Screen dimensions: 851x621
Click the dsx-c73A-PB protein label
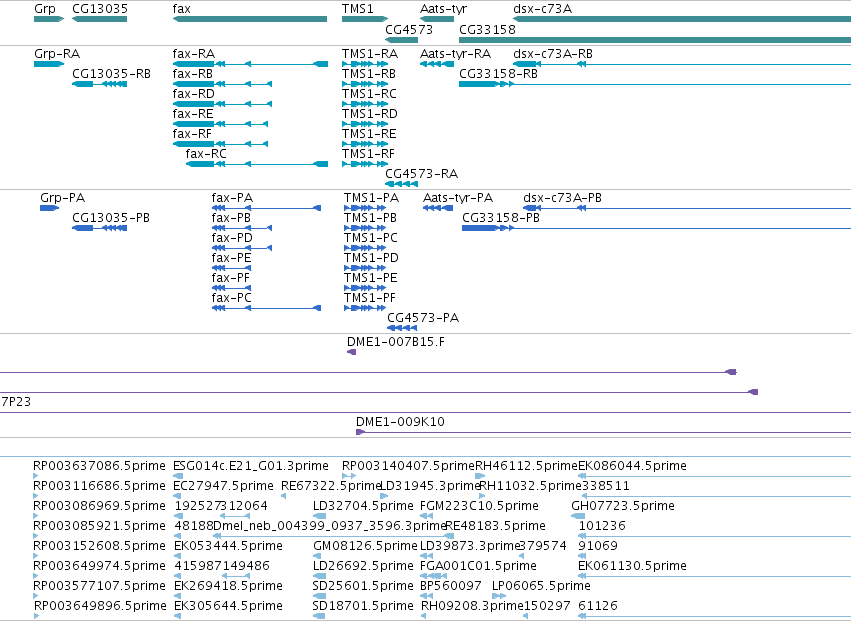[562, 198]
